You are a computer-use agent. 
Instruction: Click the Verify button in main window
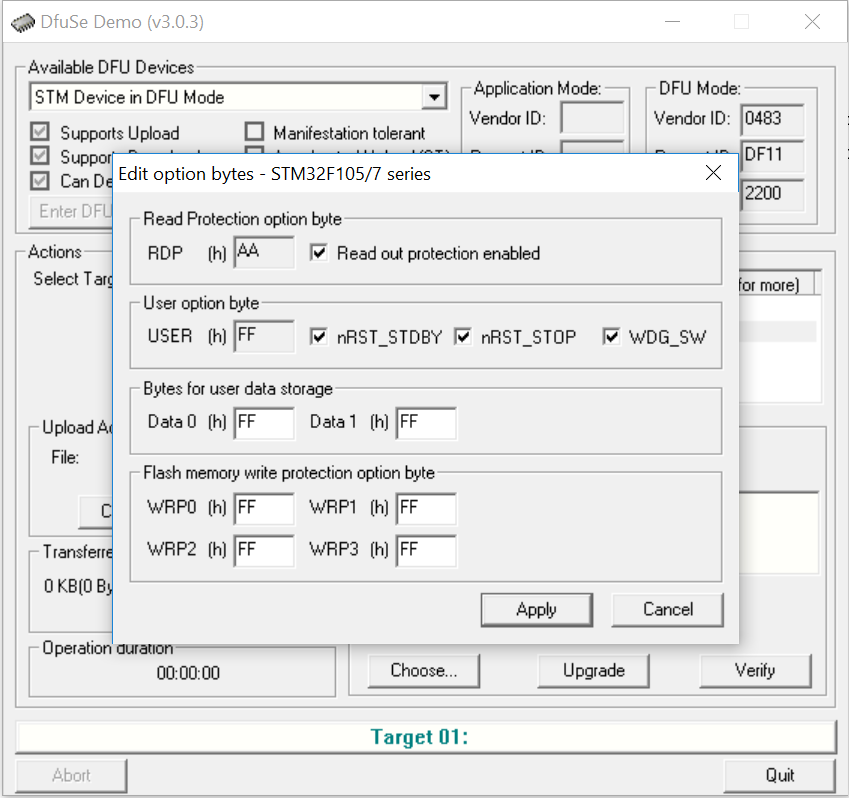coord(755,671)
